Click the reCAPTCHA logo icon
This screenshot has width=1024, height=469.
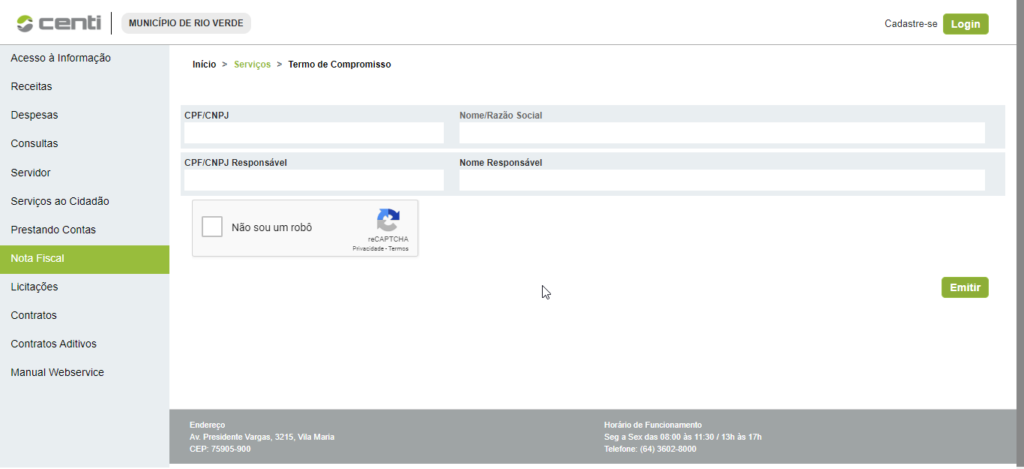tap(388, 221)
